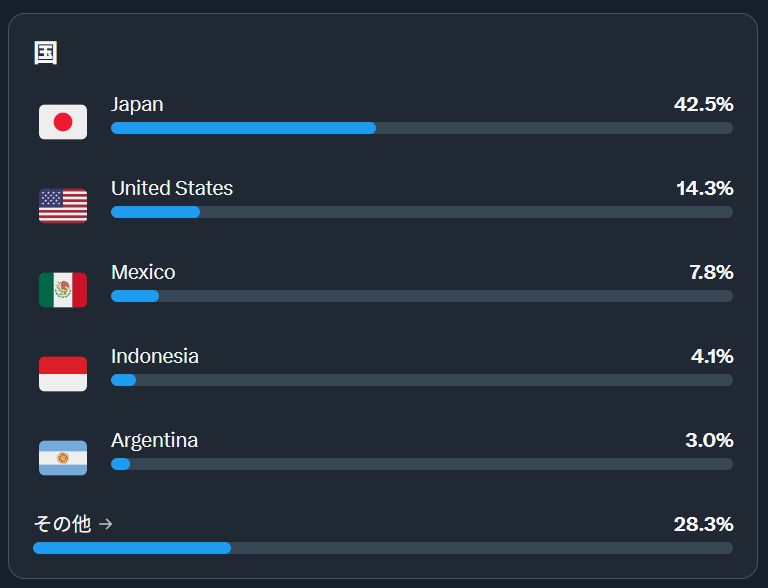Select the United States label
Image resolution: width=768 pixels, height=588 pixels.
click(172, 188)
